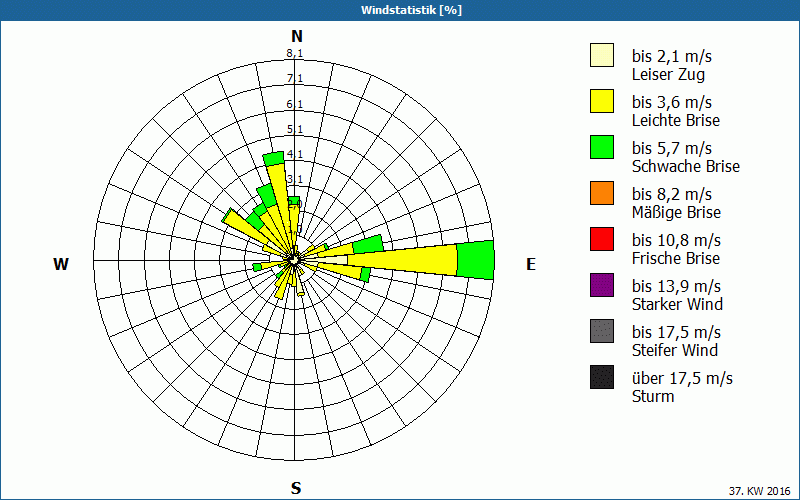This screenshot has height=500, width=800.
Task: Click the purple 13,9 m/s legend swatch
Action: coord(602,285)
